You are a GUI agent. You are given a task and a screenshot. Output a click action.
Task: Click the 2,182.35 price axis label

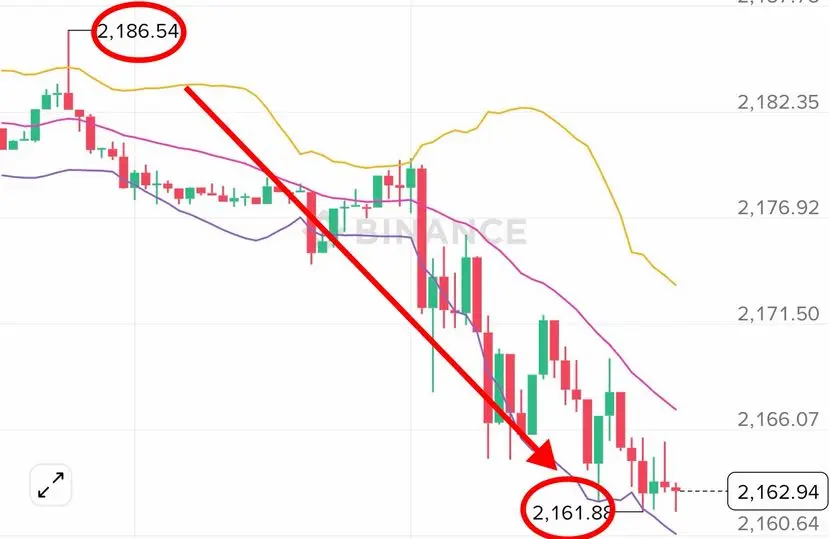(x=778, y=102)
